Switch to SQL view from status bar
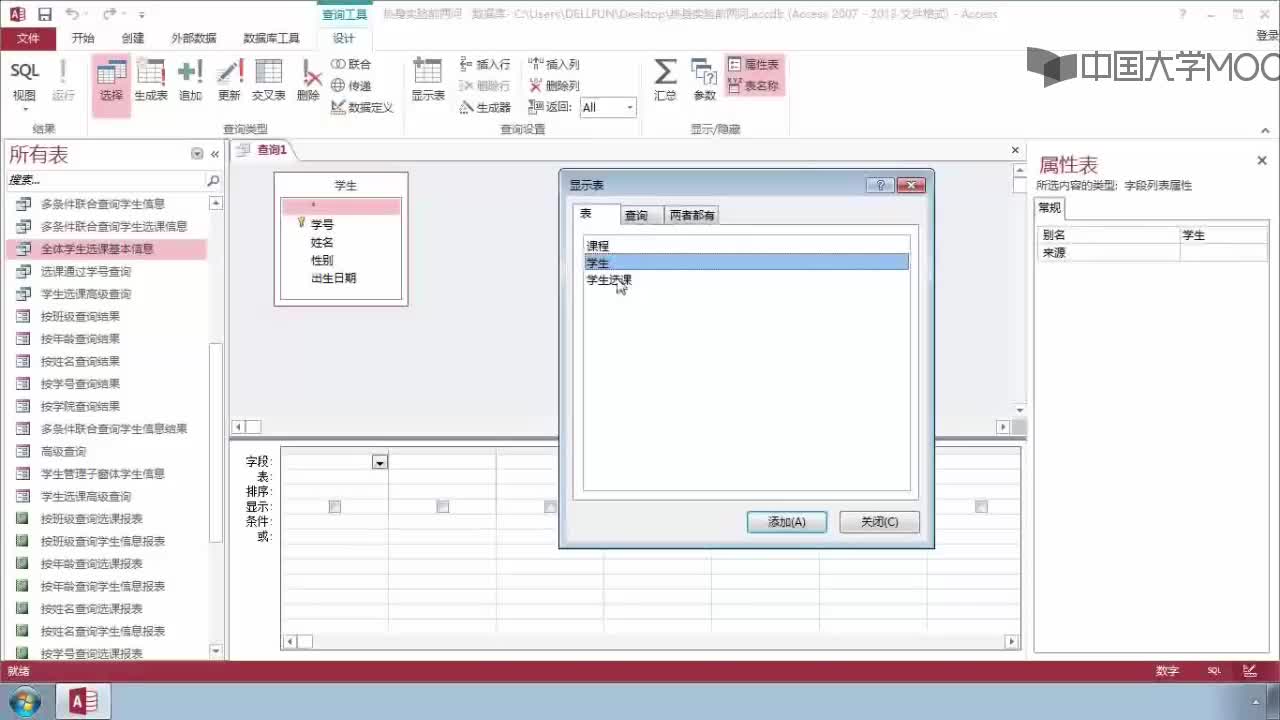 point(1214,671)
